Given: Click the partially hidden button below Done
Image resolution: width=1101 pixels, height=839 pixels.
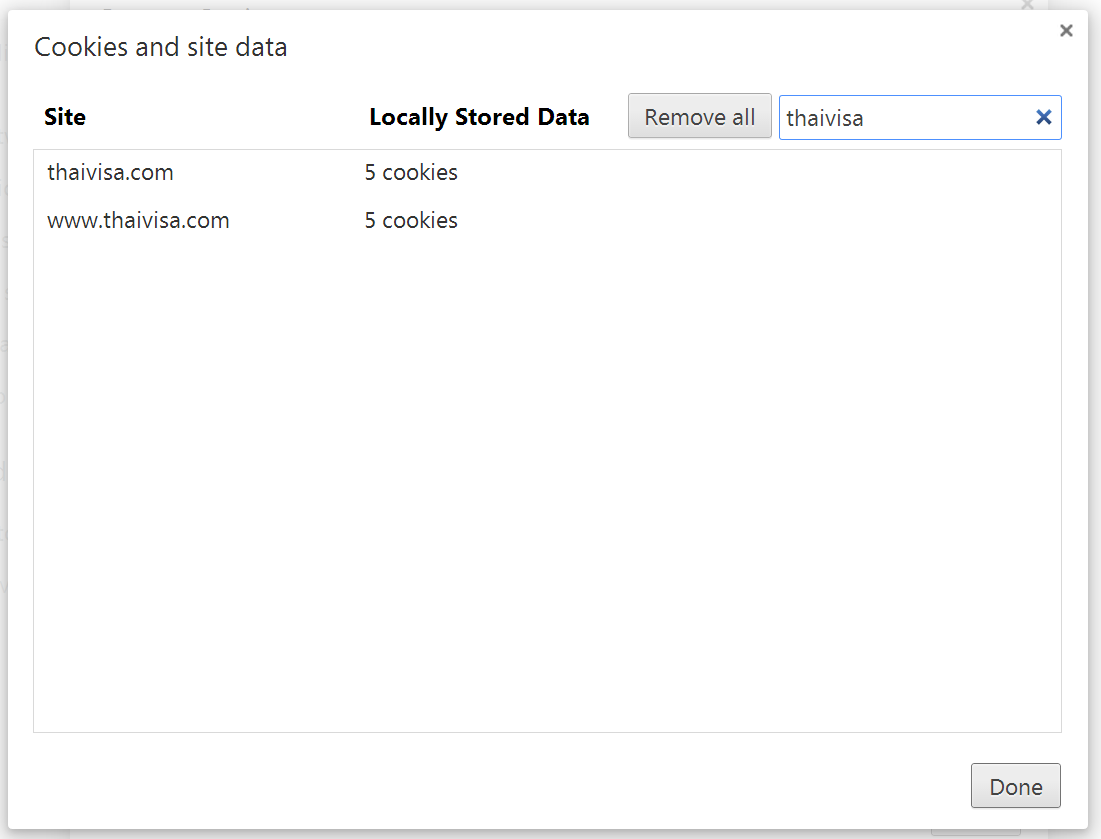Looking at the screenshot, I should [975, 833].
